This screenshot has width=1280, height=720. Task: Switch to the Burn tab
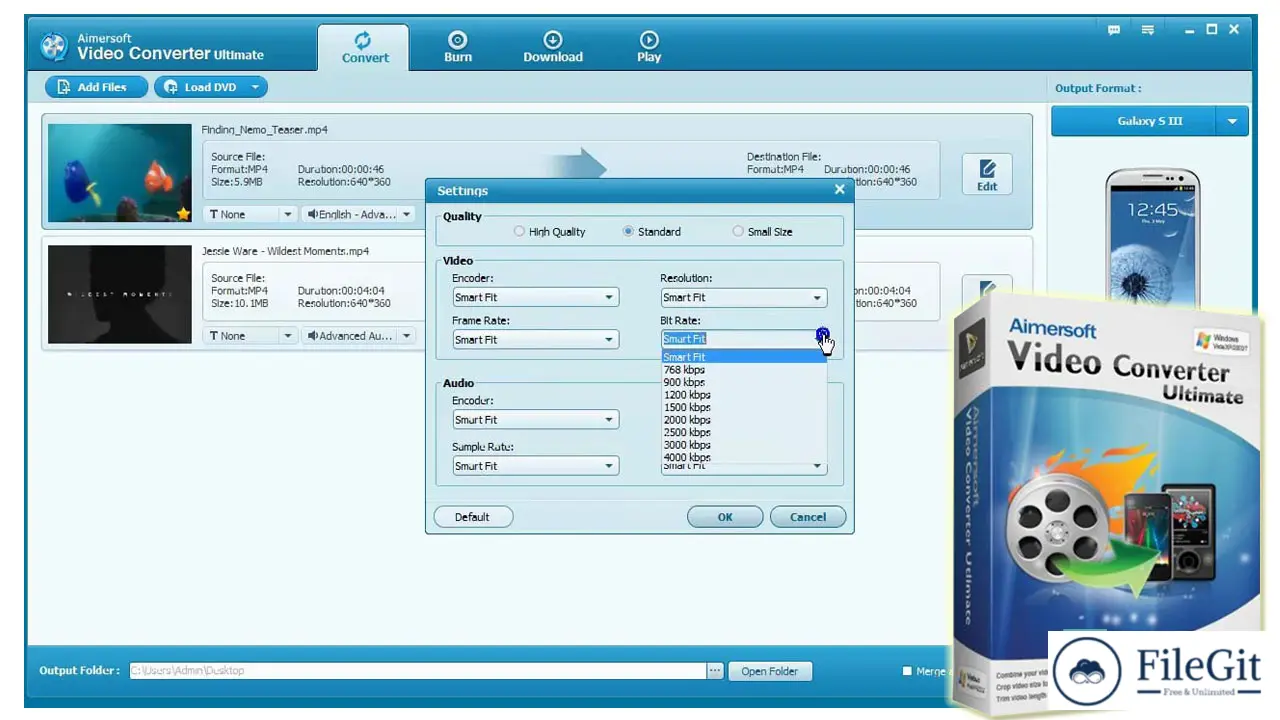[458, 47]
